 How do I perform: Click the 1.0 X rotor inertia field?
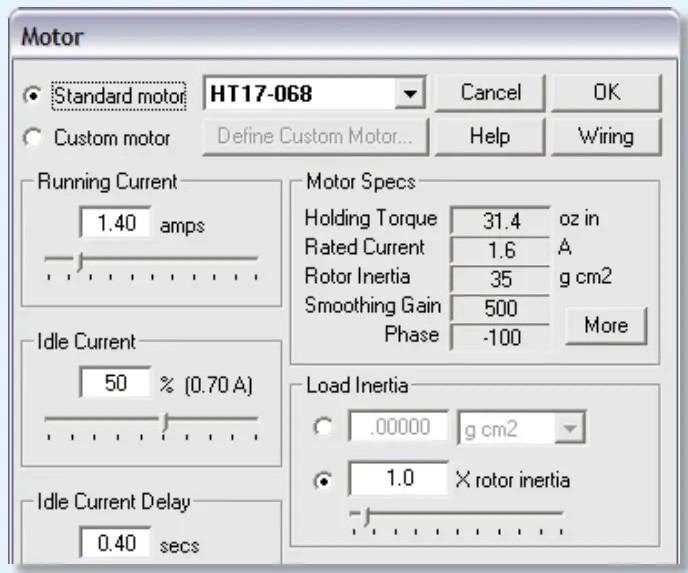tap(398, 478)
